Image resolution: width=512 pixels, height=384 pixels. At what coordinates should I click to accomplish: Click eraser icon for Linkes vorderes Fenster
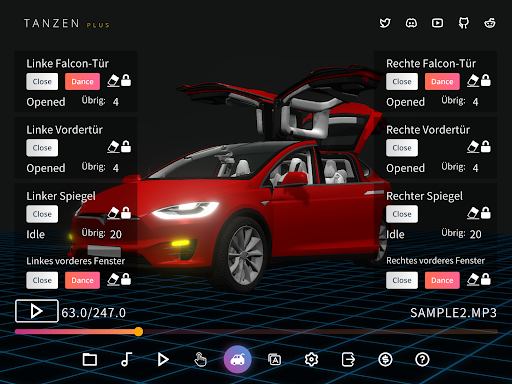tap(113, 279)
